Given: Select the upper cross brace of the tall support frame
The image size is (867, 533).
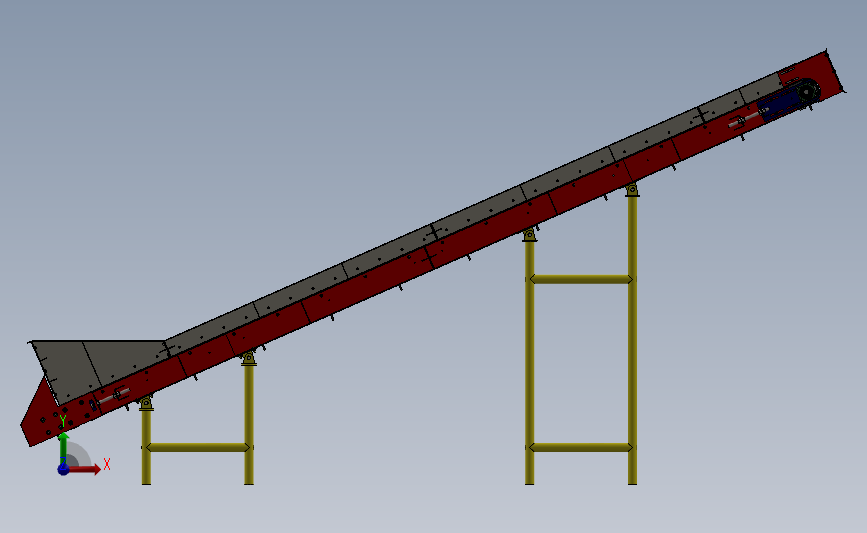Looking at the screenshot, I should [x=581, y=279].
